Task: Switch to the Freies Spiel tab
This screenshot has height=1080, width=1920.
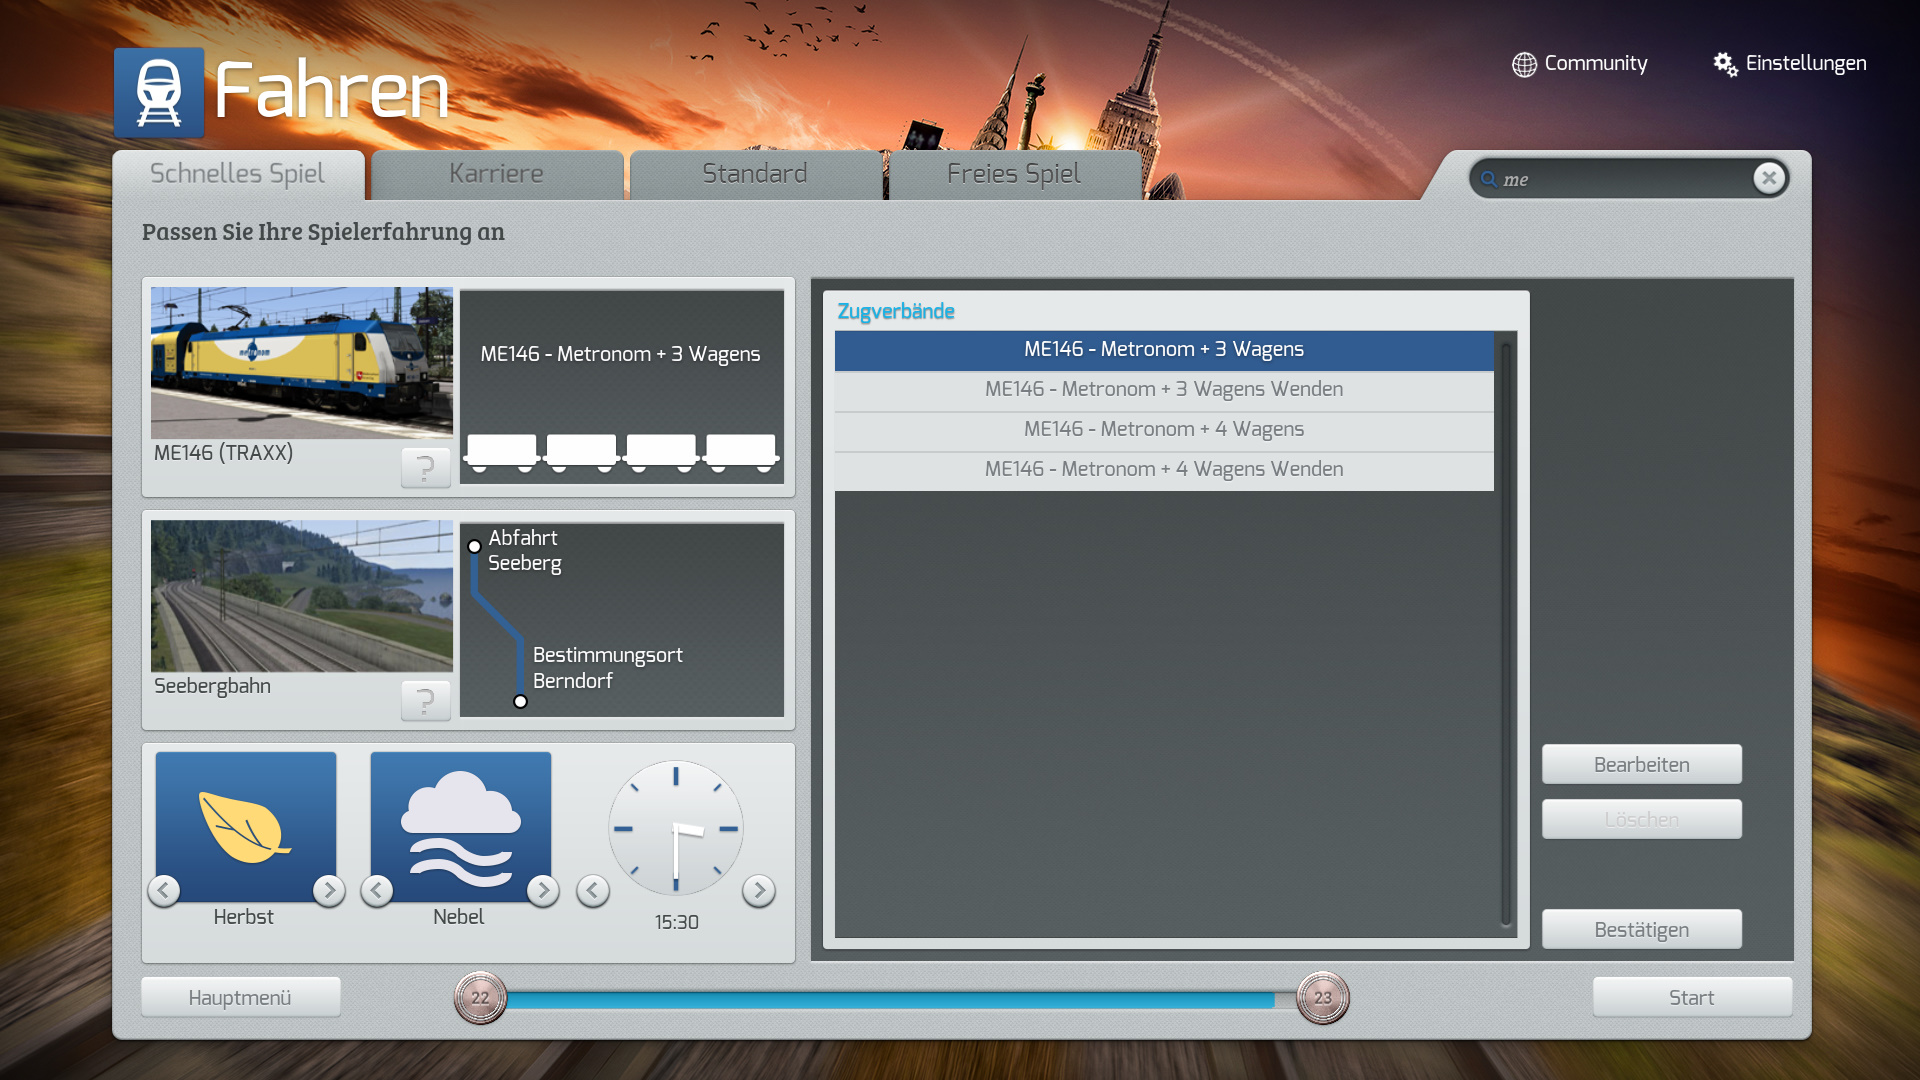Action: pyautogui.click(x=1013, y=174)
